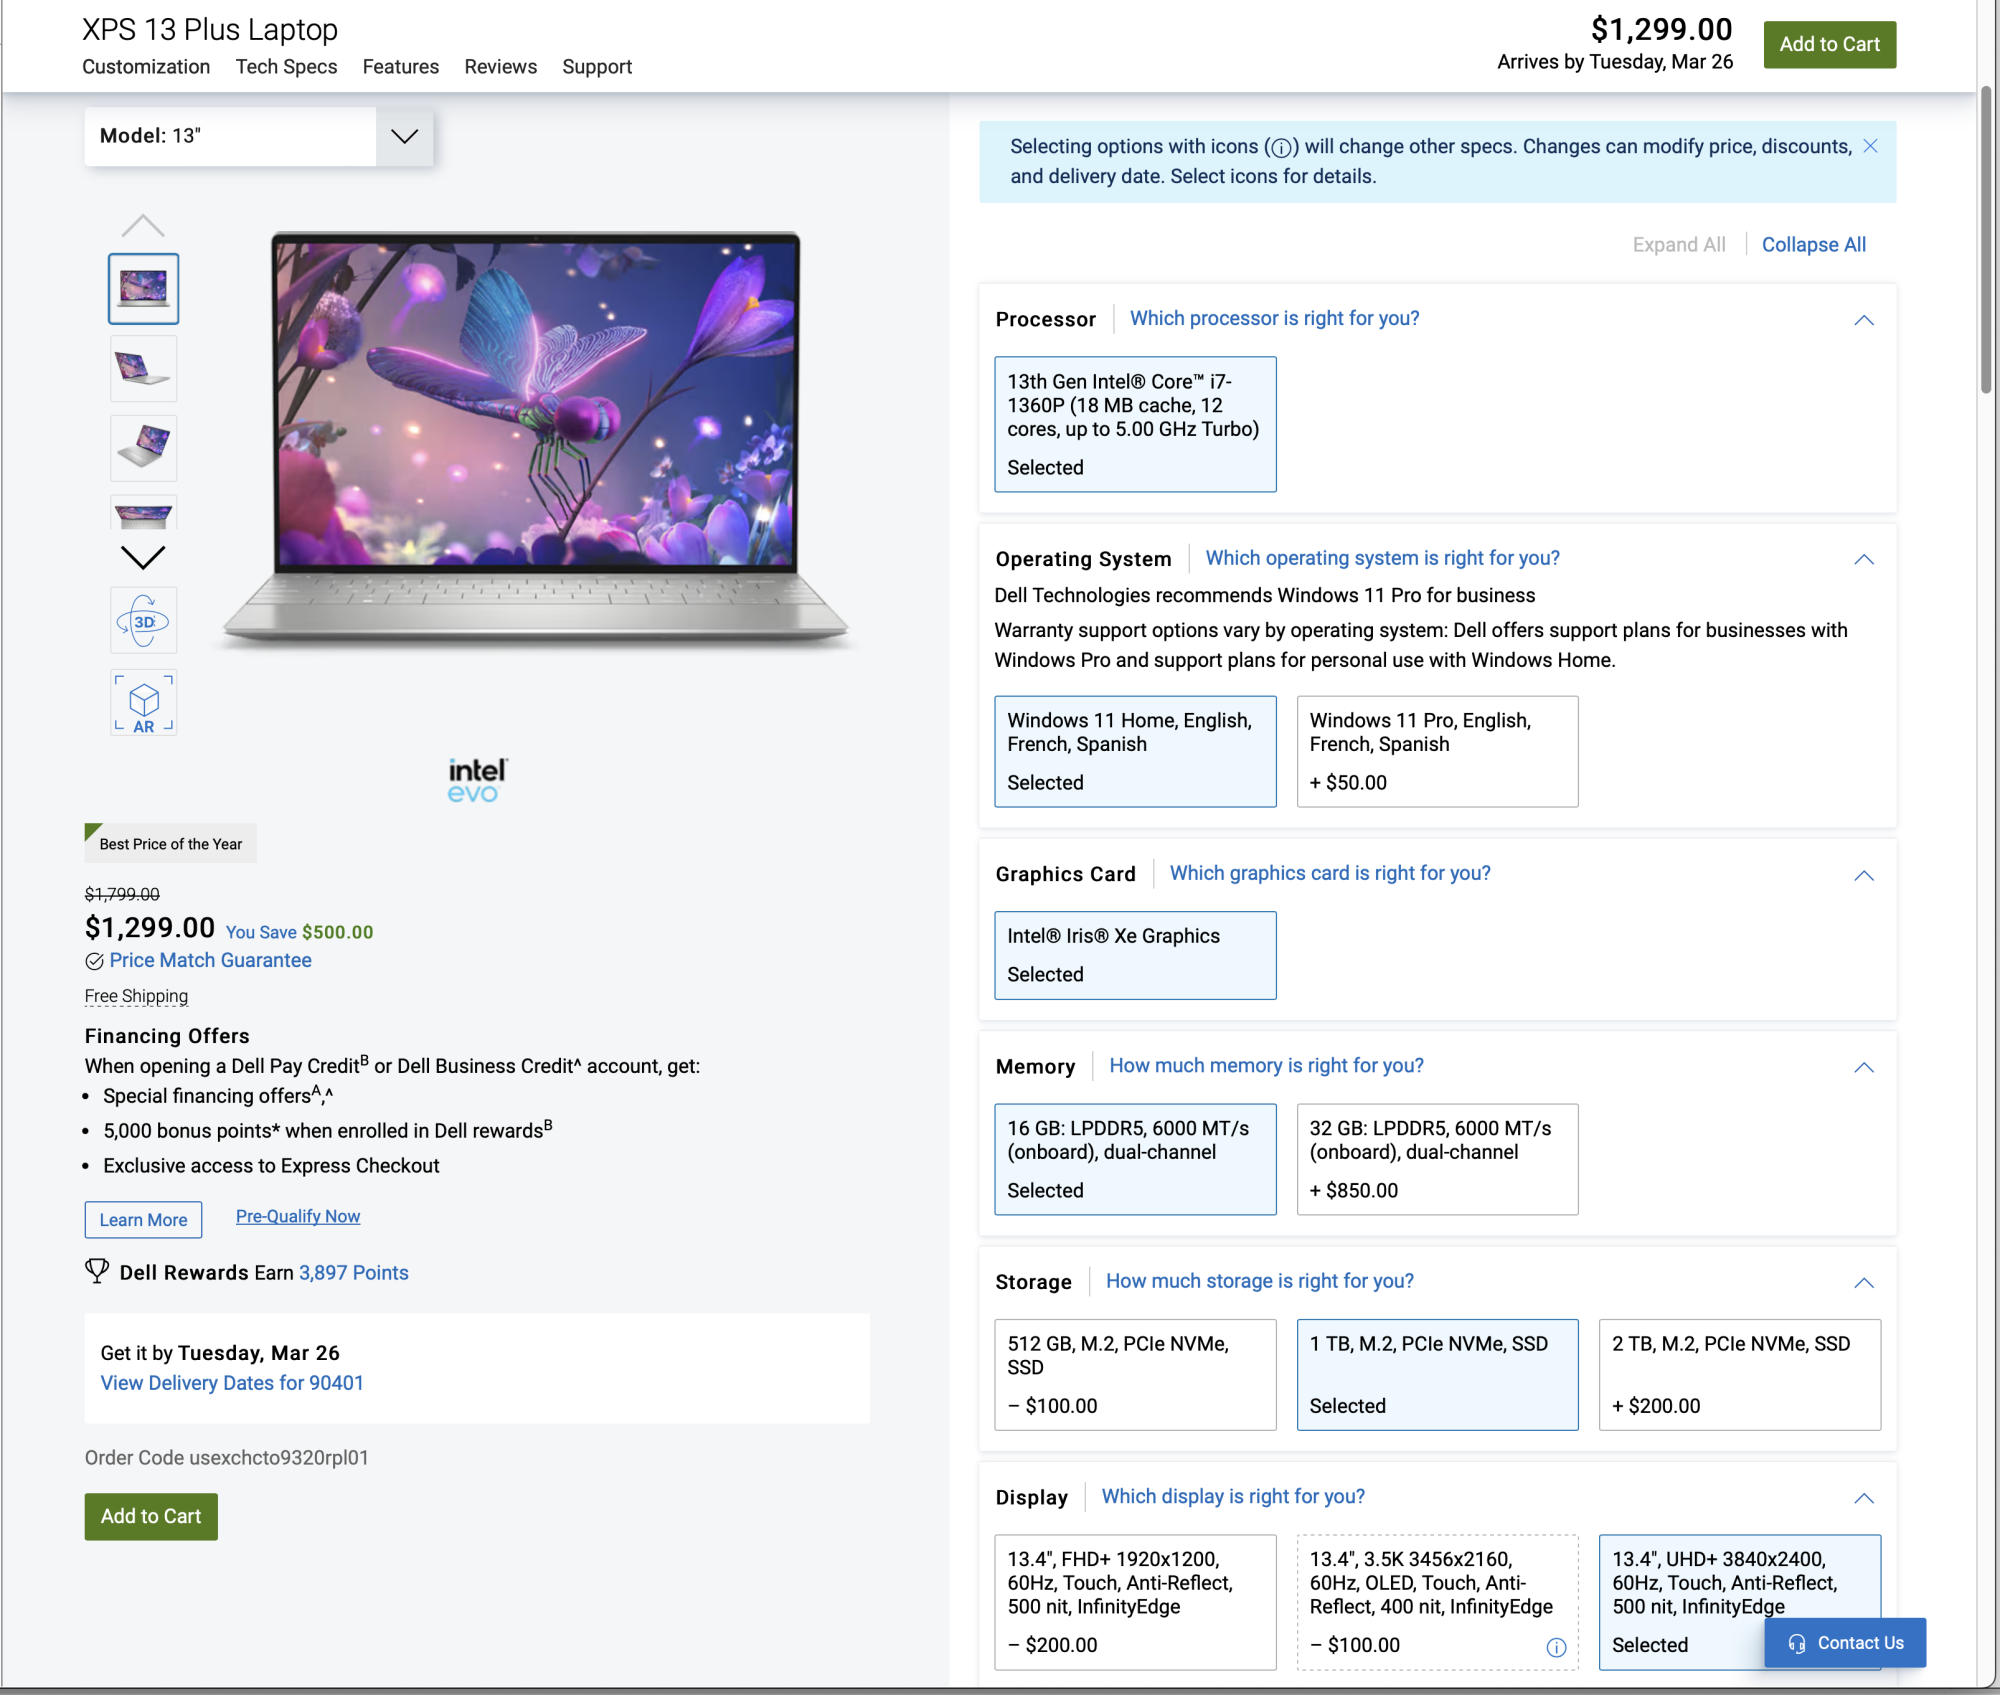The height and width of the screenshot is (1695, 2000).
Task: Click the Dell Rewards trophy icon
Action: click(x=97, y=1271)
